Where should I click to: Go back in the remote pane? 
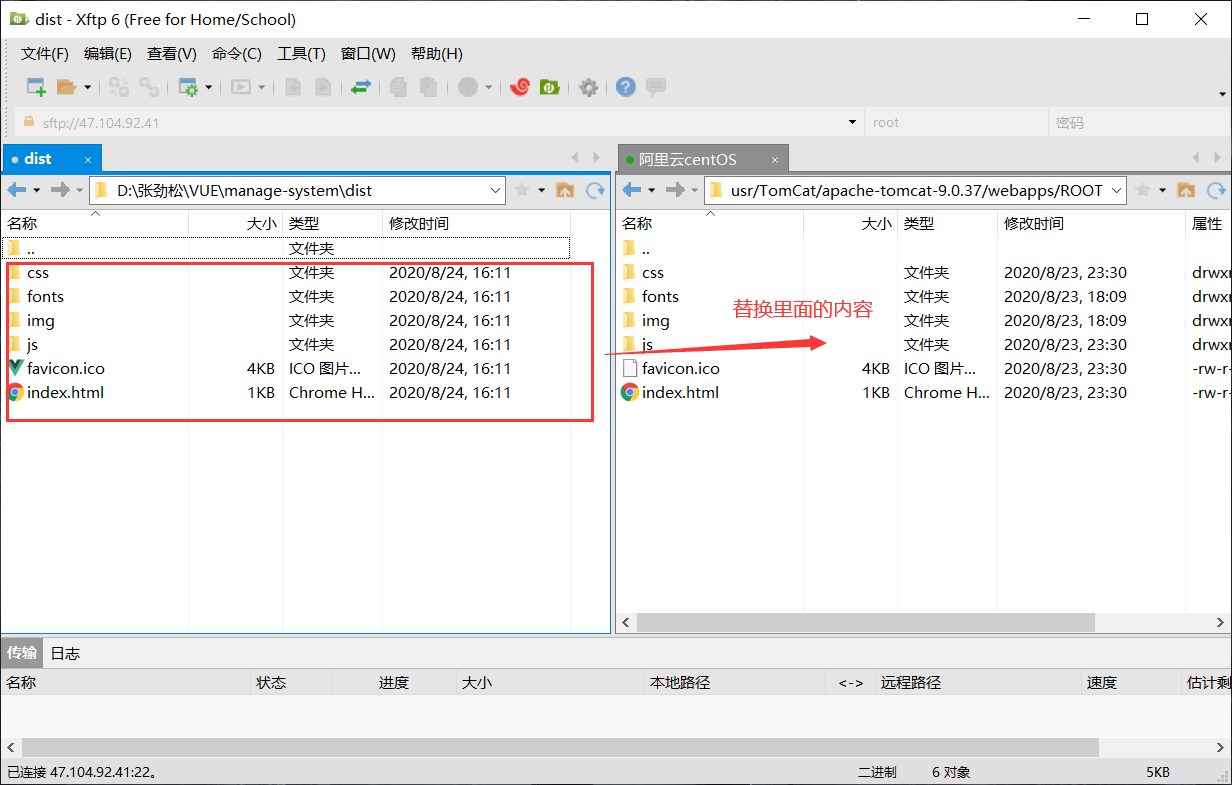pos(632,190)
